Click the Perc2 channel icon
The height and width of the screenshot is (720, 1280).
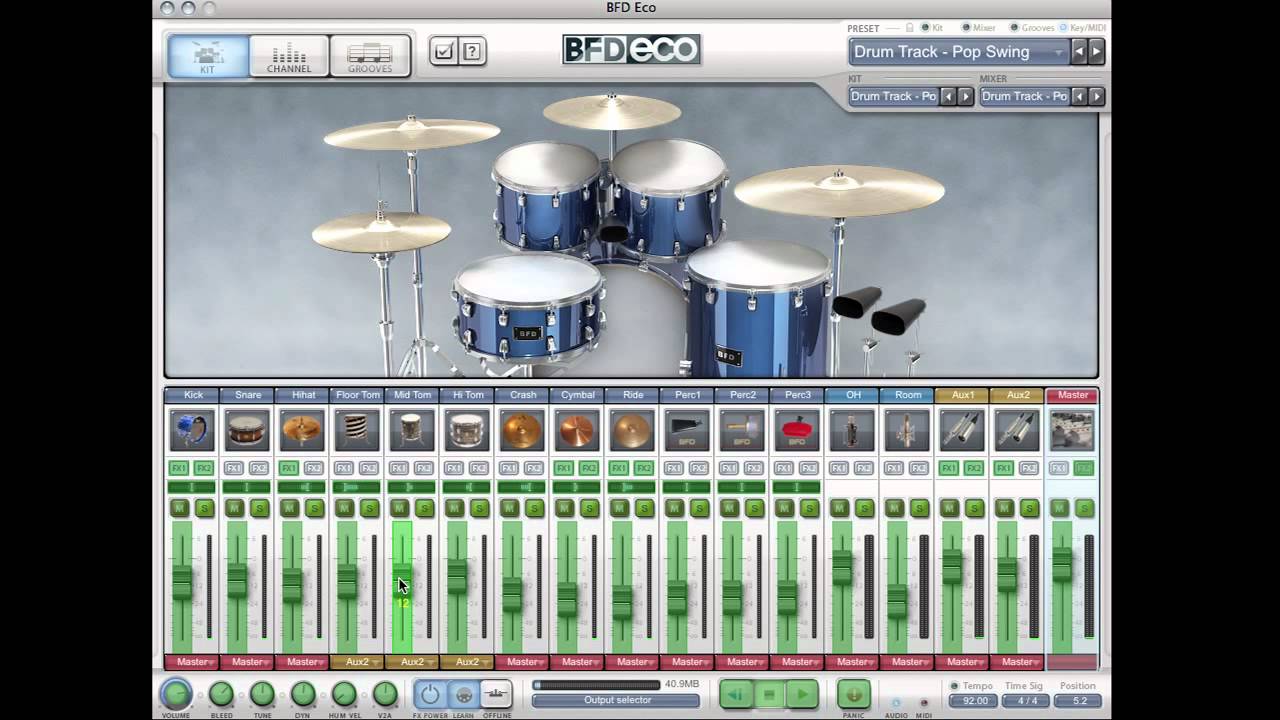click(x=742, y=430)
